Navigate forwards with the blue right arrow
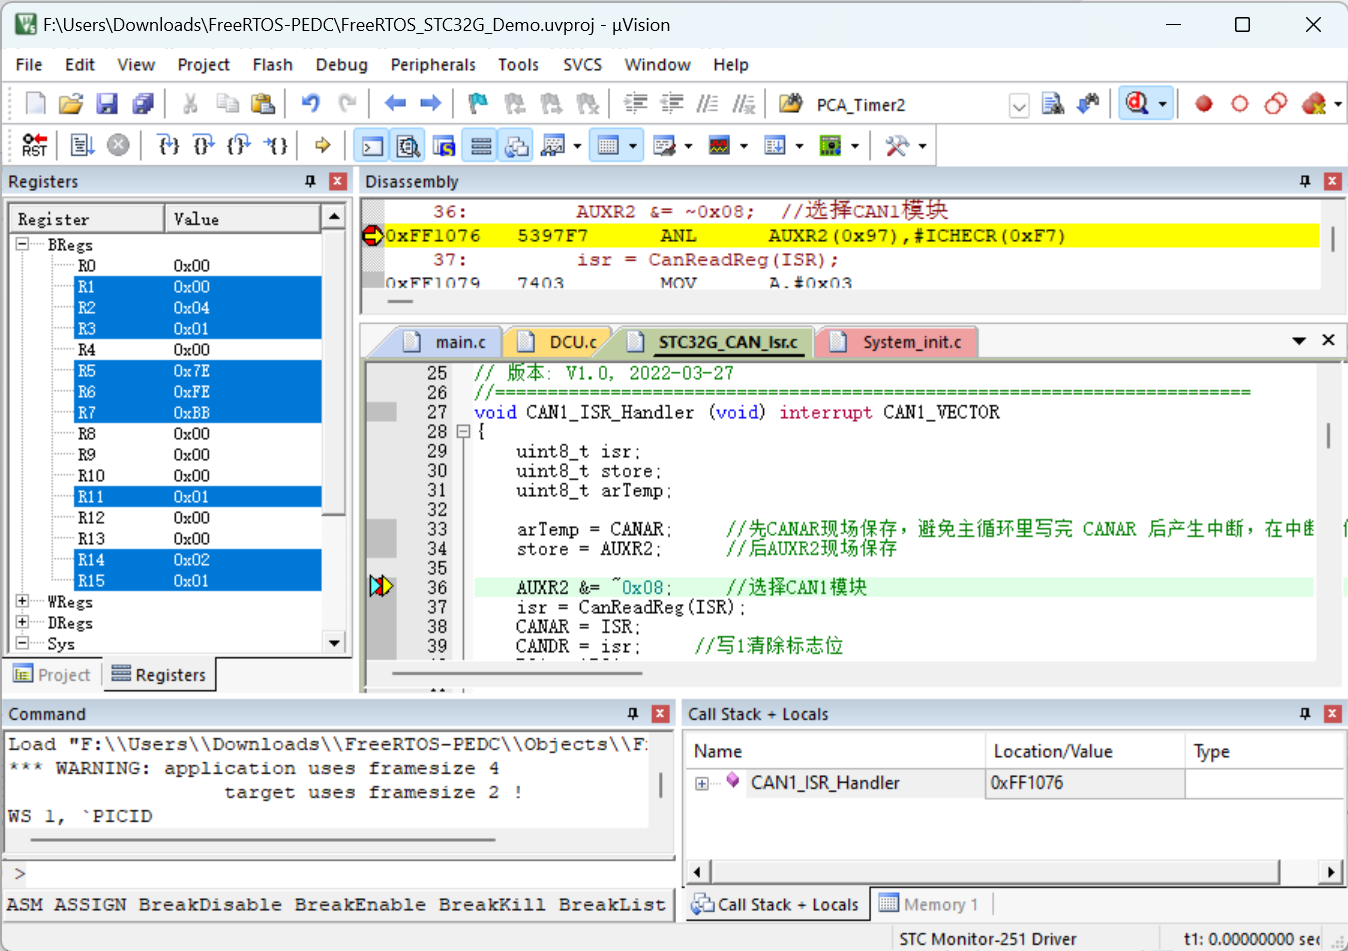This screenshot has width=1348, height=951. [x=431, y=104]
